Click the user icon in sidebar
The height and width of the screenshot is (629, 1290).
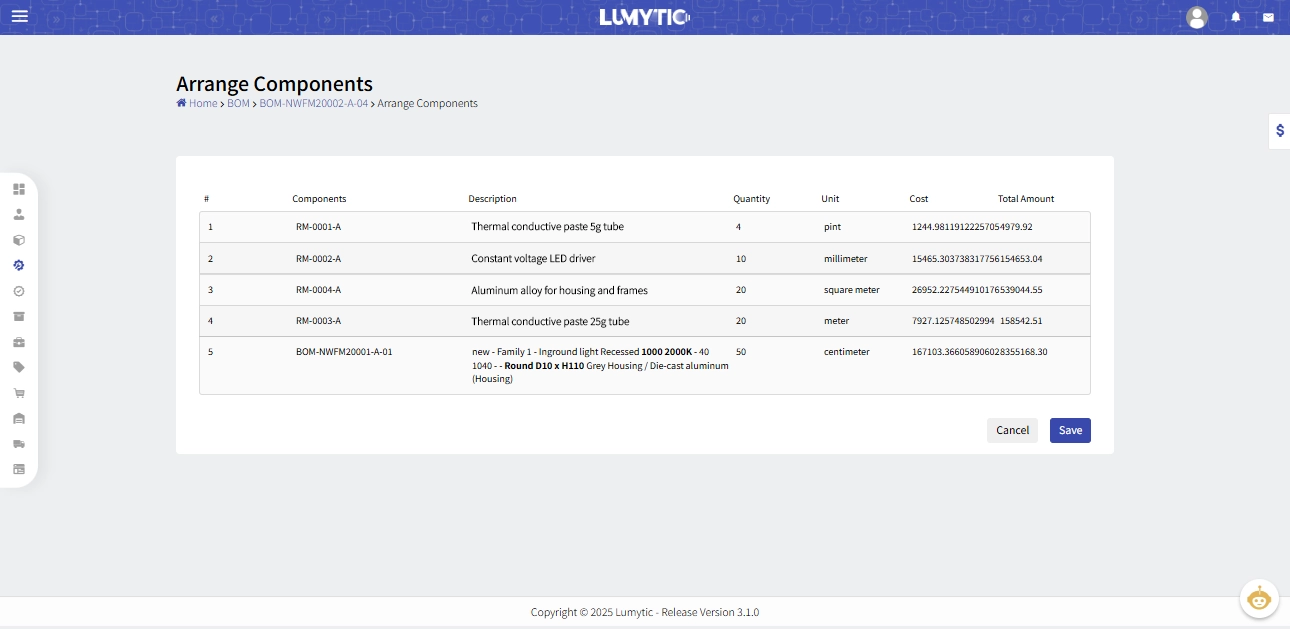[x=19, y=214]
